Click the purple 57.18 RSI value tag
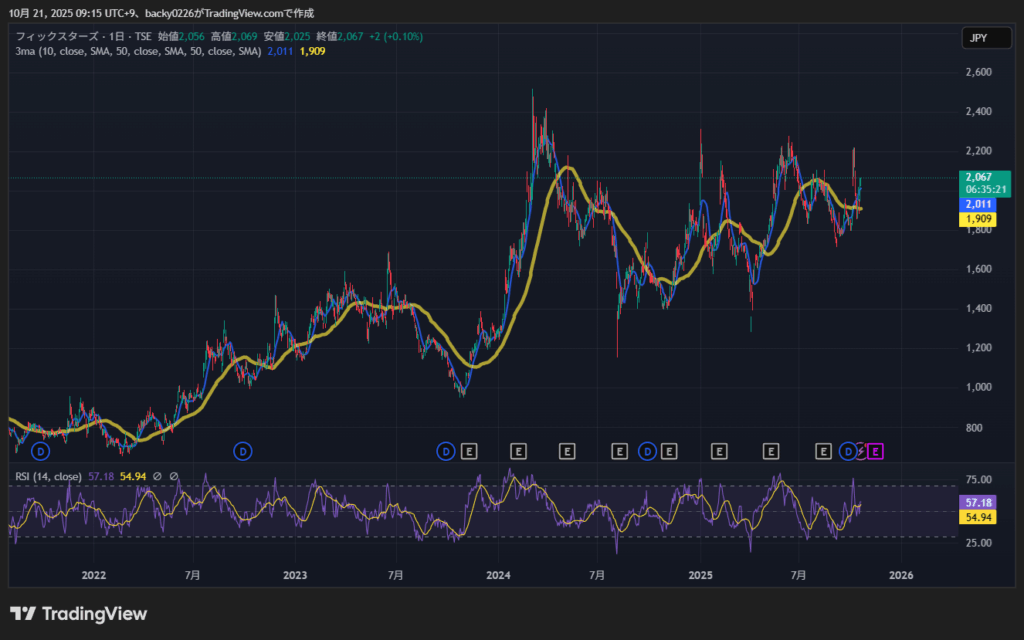 978,501
